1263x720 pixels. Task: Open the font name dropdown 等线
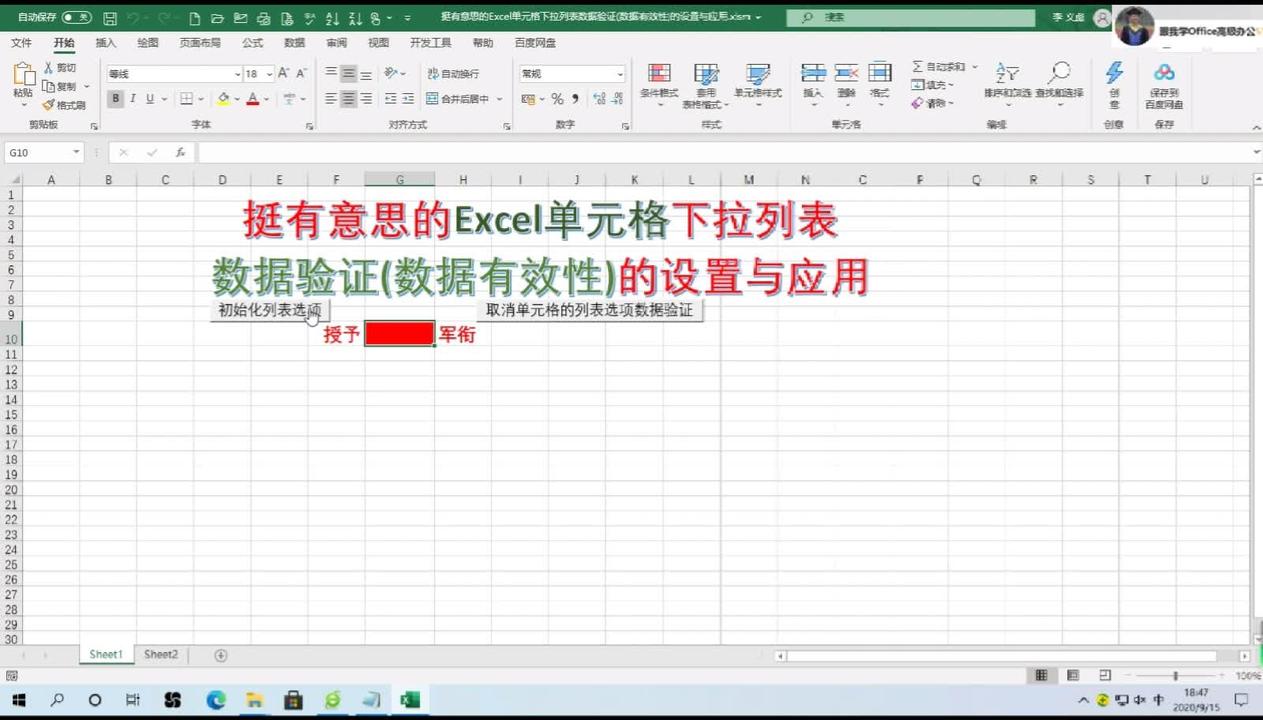click(170, 74)
